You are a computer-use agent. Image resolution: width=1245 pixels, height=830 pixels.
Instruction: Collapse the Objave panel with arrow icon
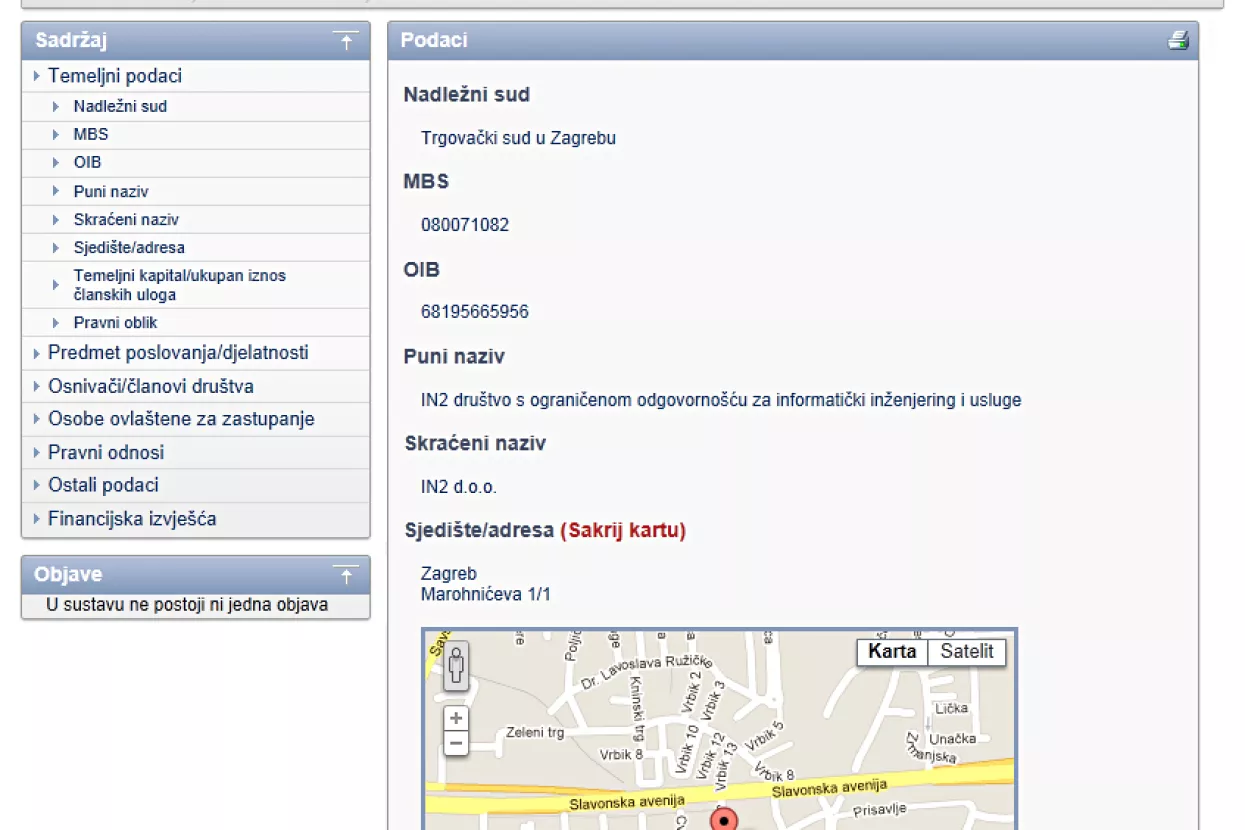346,575
